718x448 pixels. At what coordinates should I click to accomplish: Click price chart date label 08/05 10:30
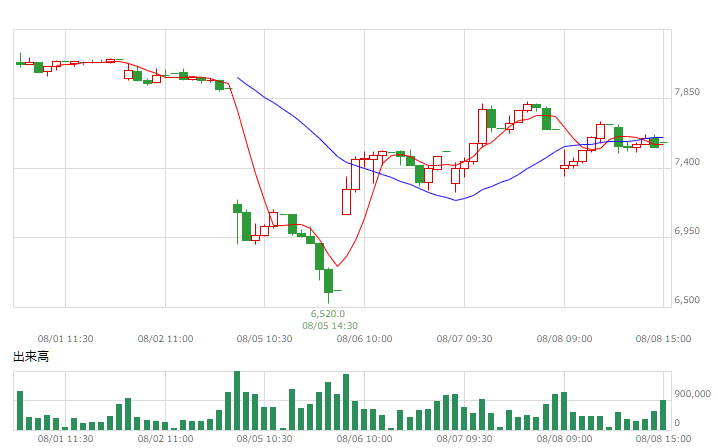(264, 339)
